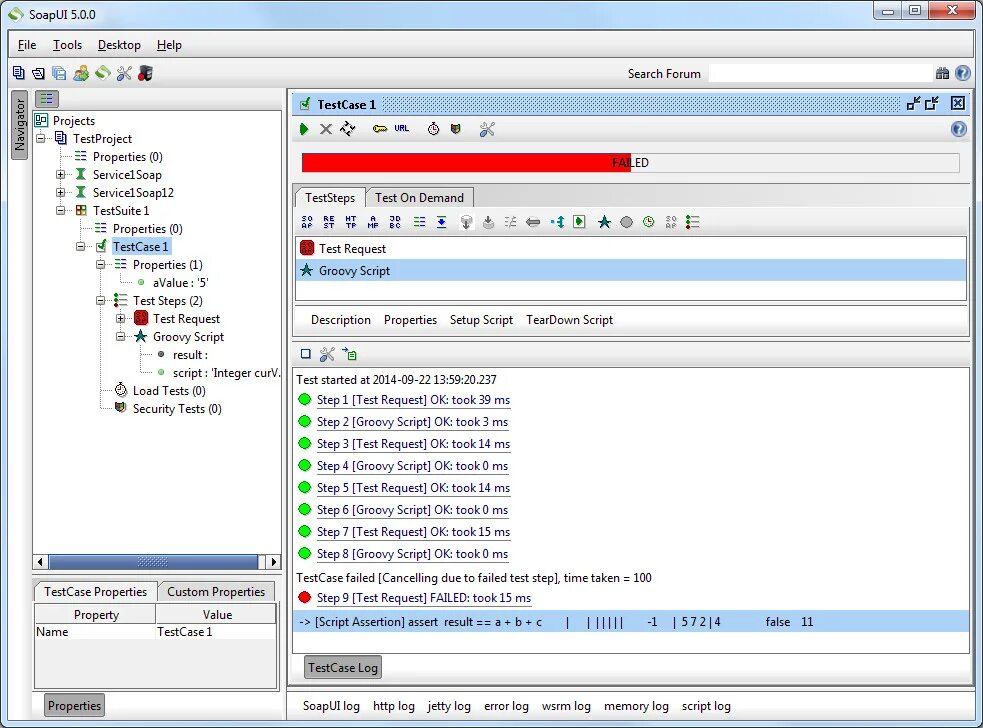Click the Import Project toolbar icon
Image resolution: width=983 pixels, height=728 pixels.
39,73
